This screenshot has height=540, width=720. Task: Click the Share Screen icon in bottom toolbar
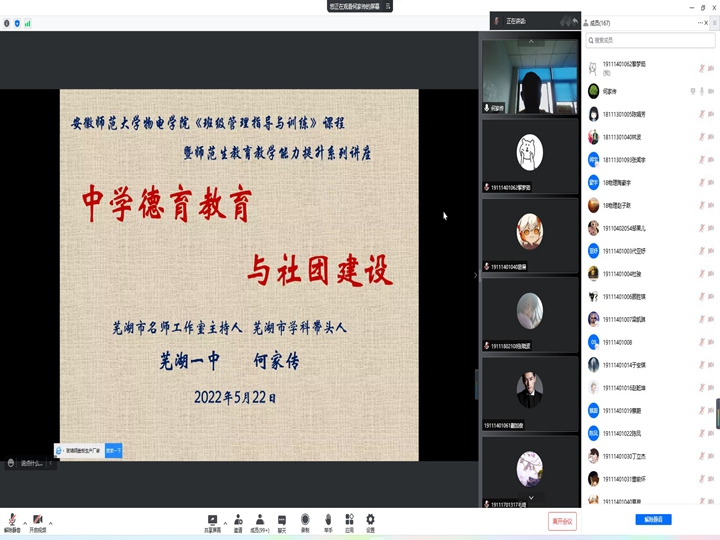(x=212, y=521)
